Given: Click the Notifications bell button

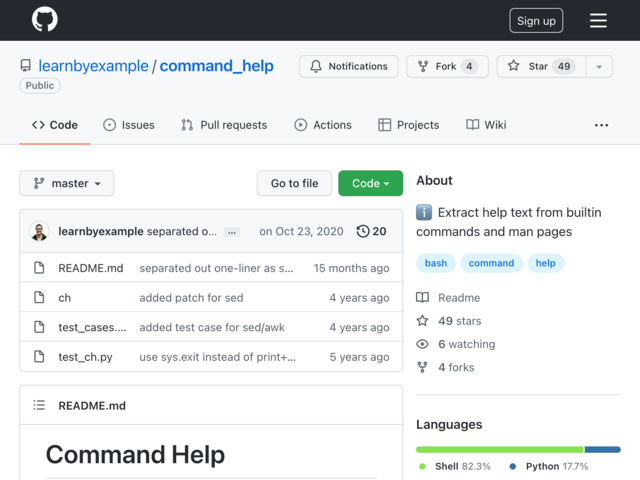Looking at the screenshot, I should click(349, 66).
